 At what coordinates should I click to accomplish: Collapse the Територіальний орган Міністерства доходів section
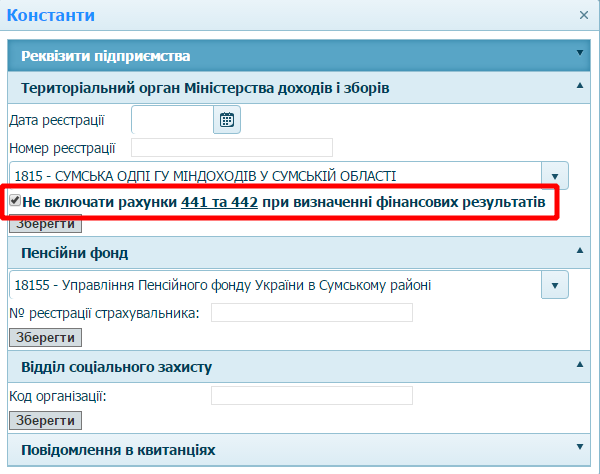point(579,86)
